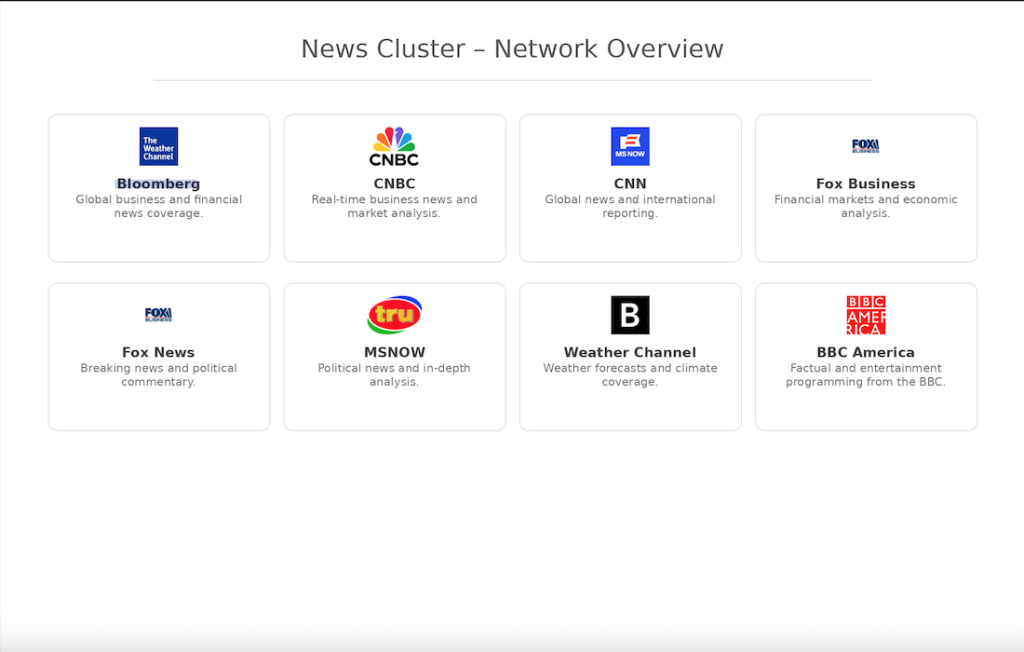Click the logo above the Fox News title
1024x652 pixels.
158,315
